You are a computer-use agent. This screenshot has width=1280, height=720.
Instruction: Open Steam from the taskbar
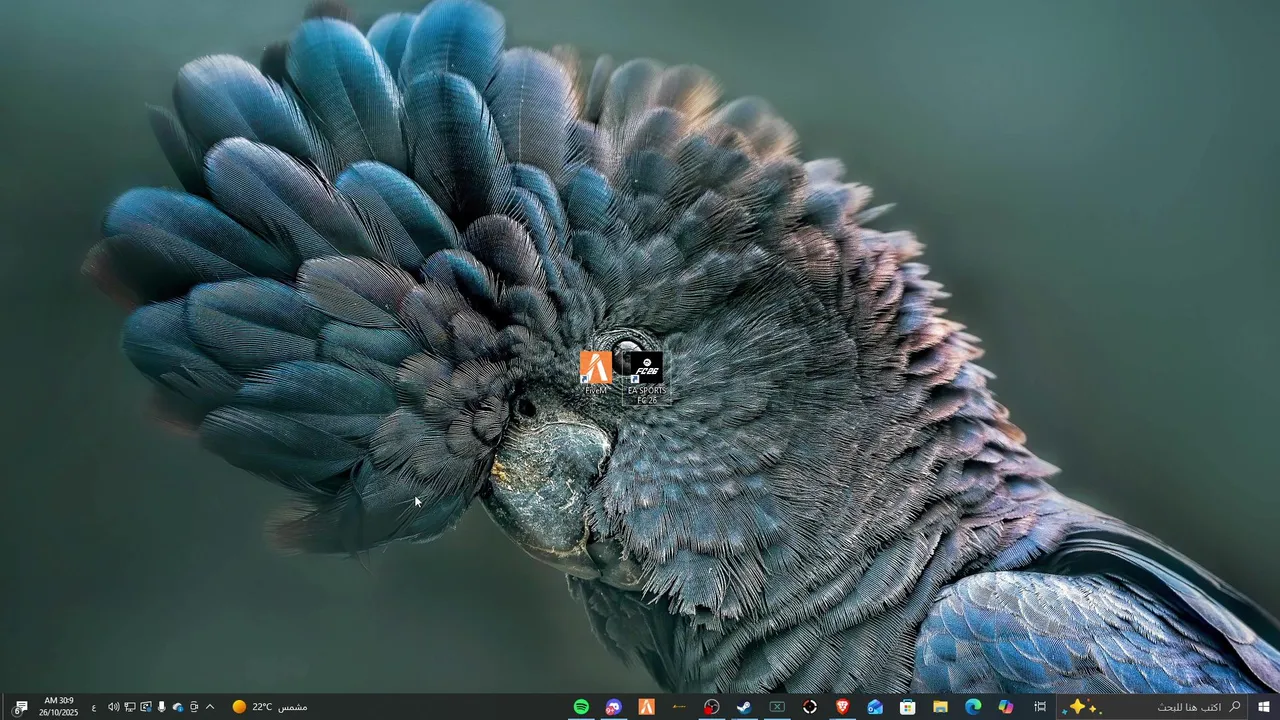point(744,707)
